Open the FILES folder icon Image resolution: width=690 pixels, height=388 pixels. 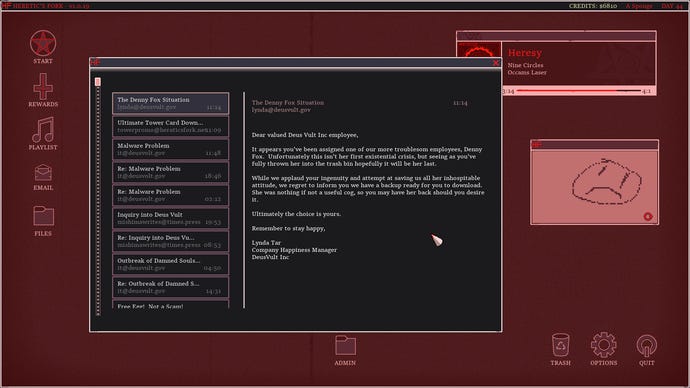coord(43,216)
